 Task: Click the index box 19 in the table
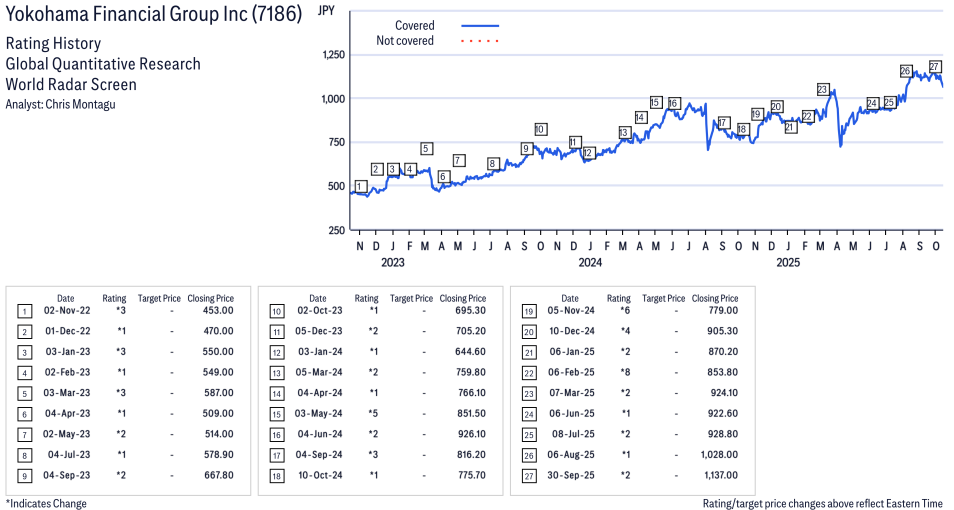coord(528,311)
